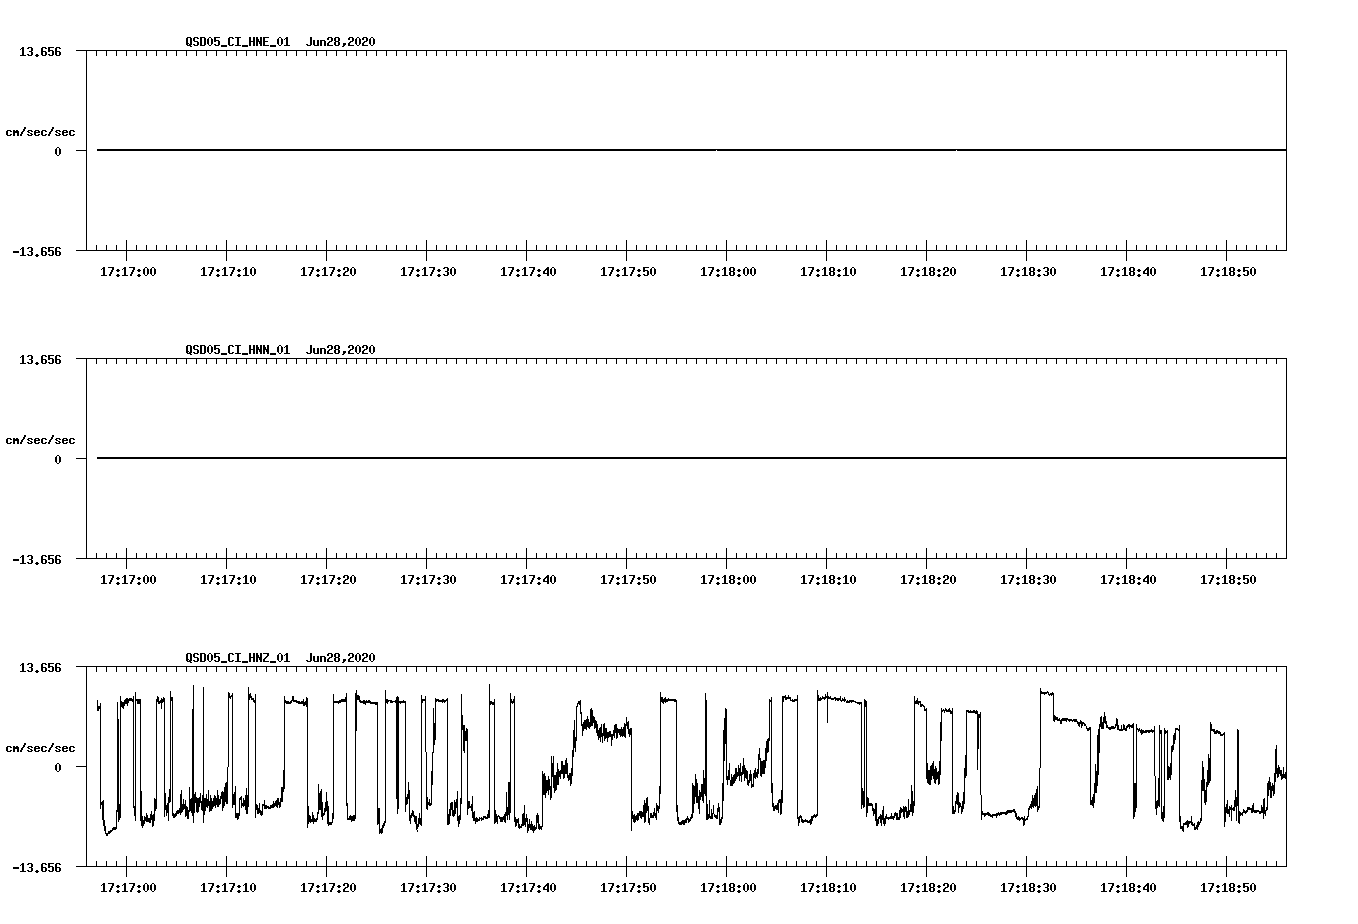Click 17:18:40 time label under HNN plot
Viewport: 1358px width, 924px height.
click(1128, 580)
